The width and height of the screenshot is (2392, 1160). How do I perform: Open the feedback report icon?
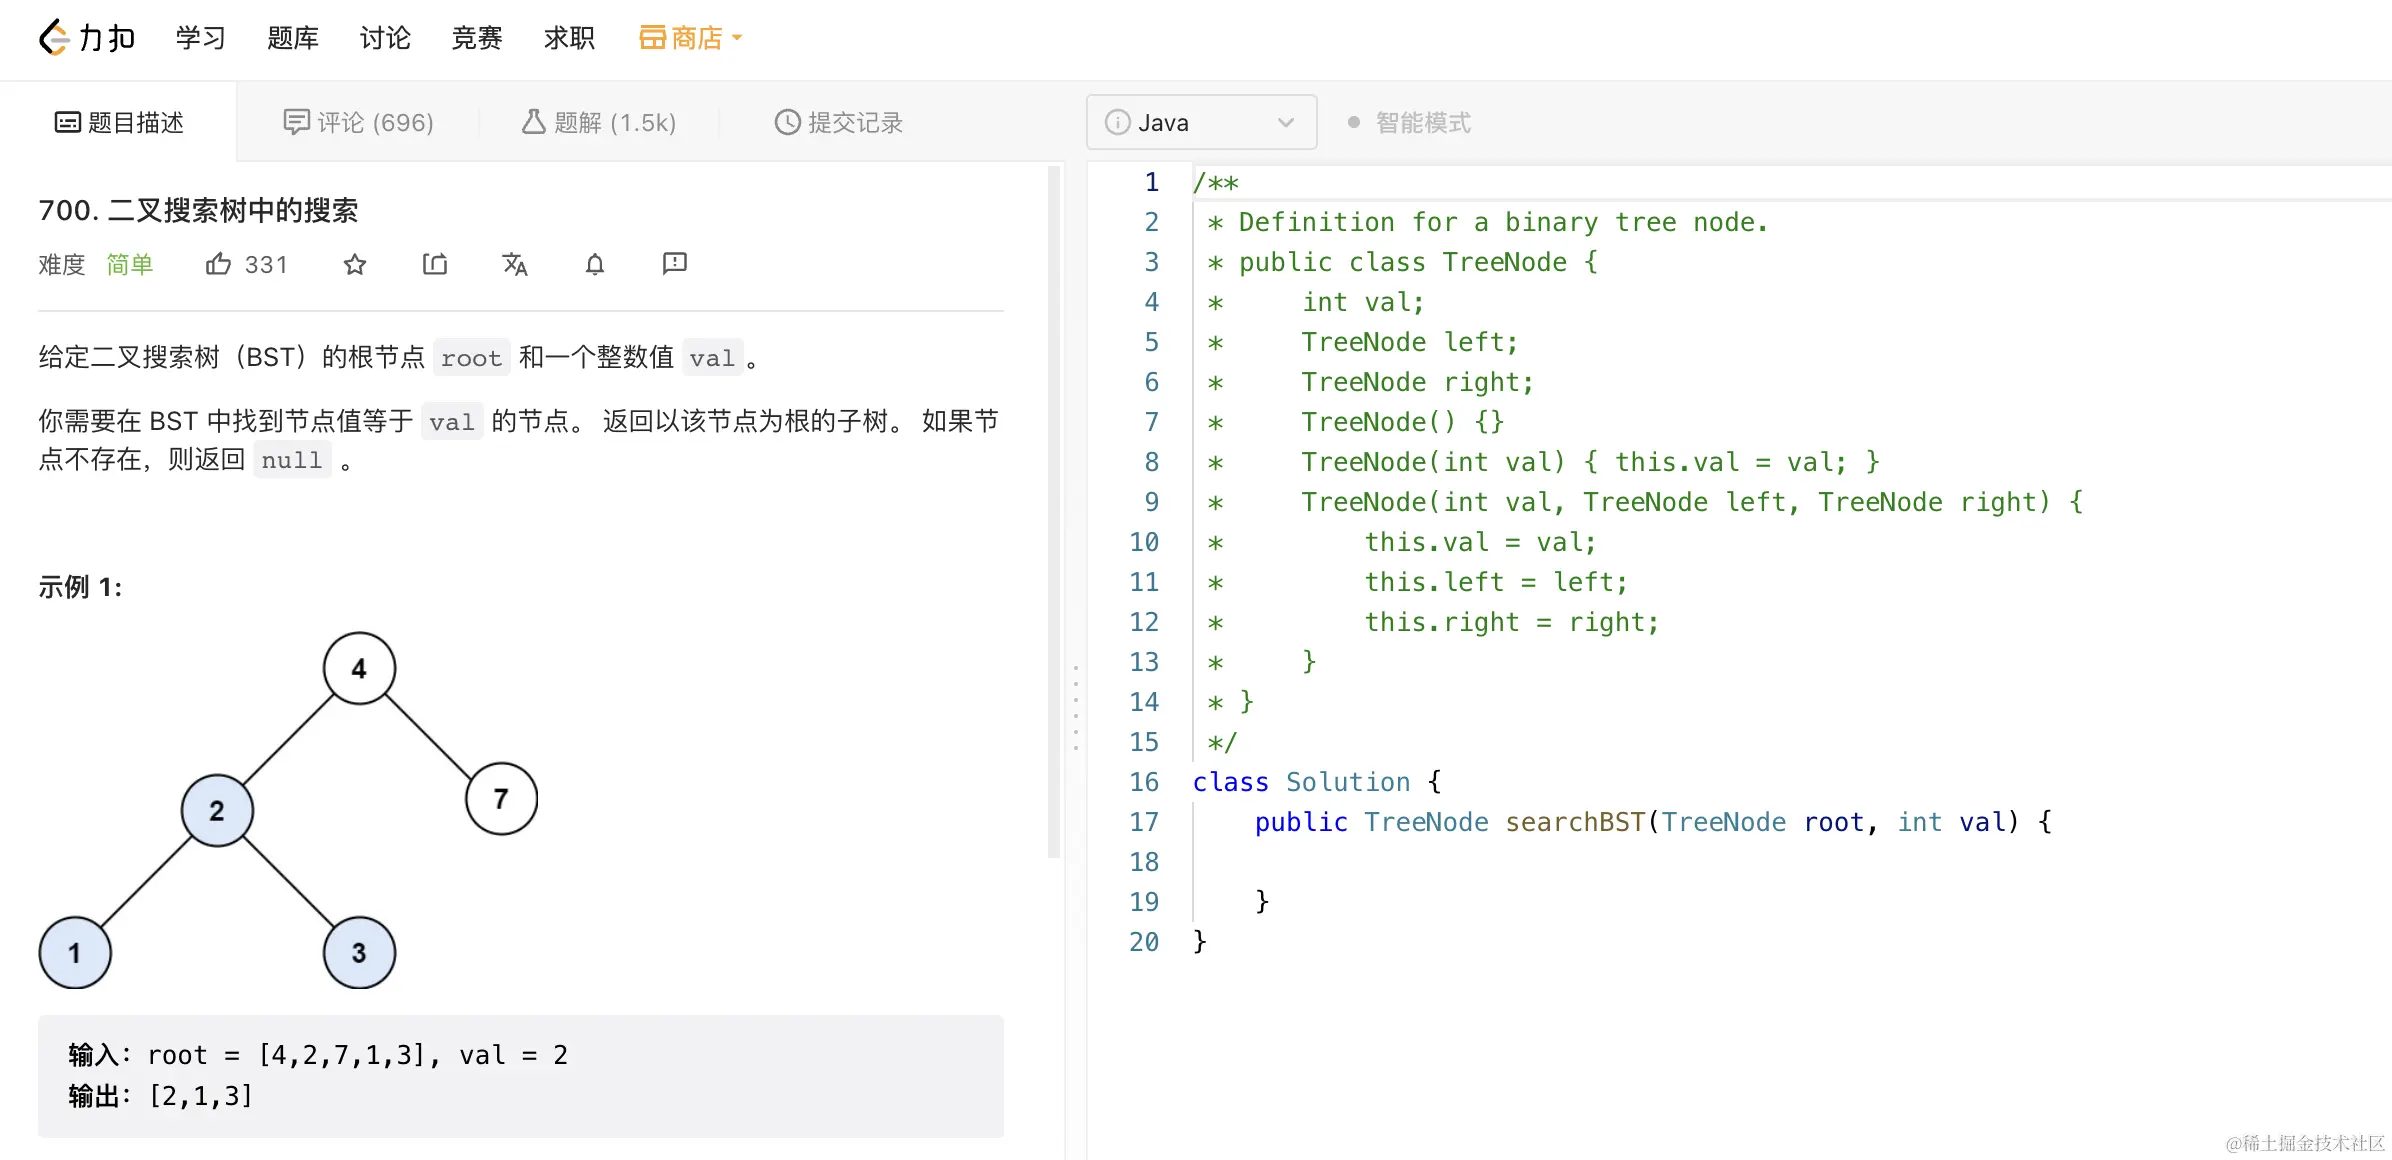point(675,263)
